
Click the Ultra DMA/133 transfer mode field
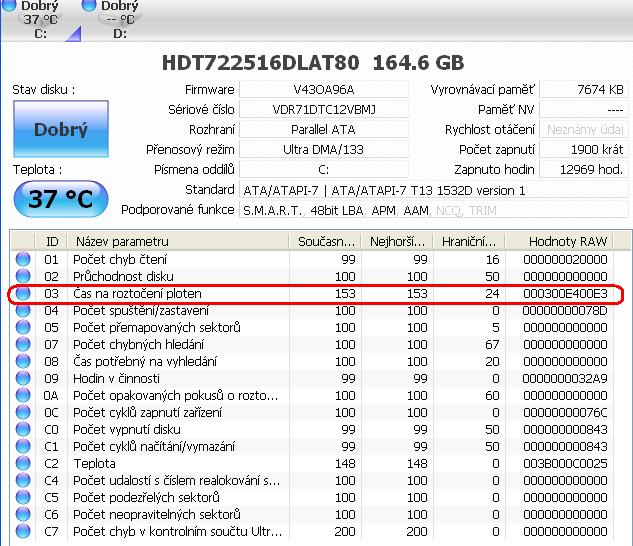pos(324,149)
